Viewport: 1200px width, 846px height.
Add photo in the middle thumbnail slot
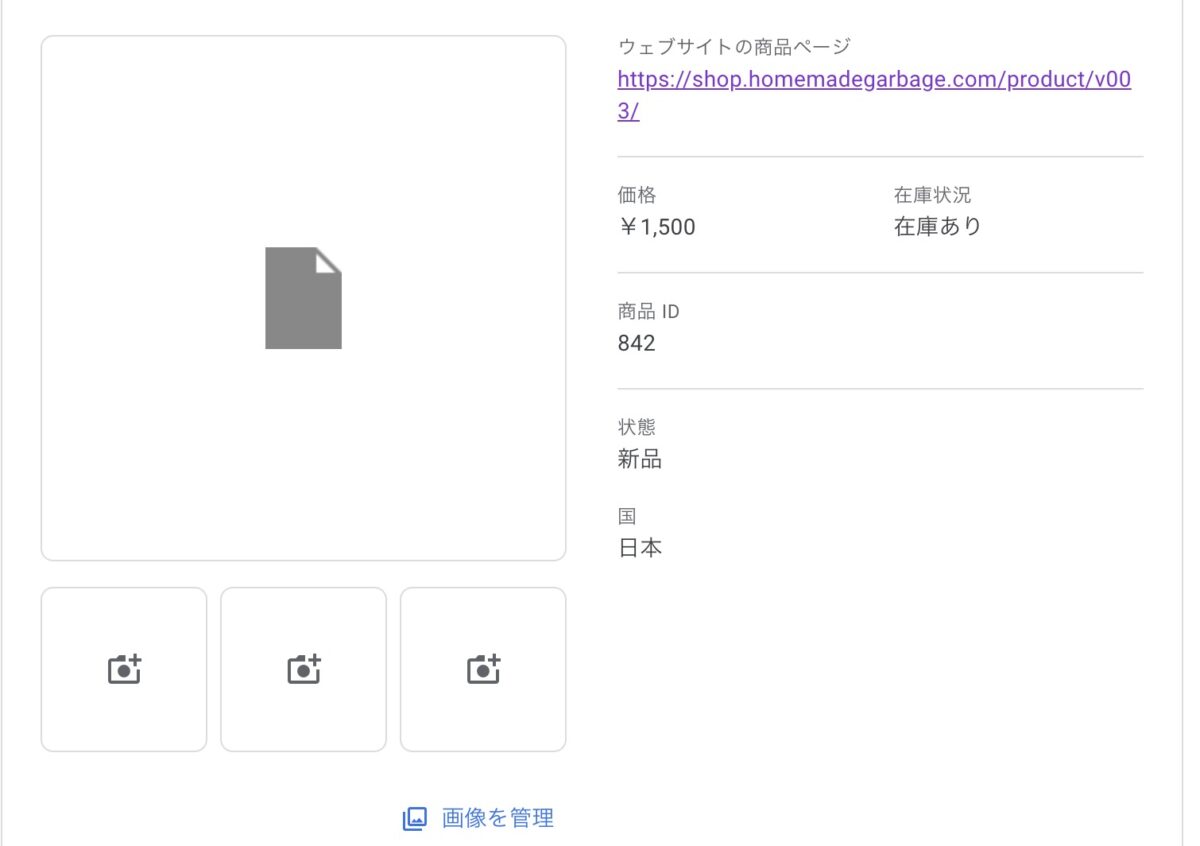point(303,669)
